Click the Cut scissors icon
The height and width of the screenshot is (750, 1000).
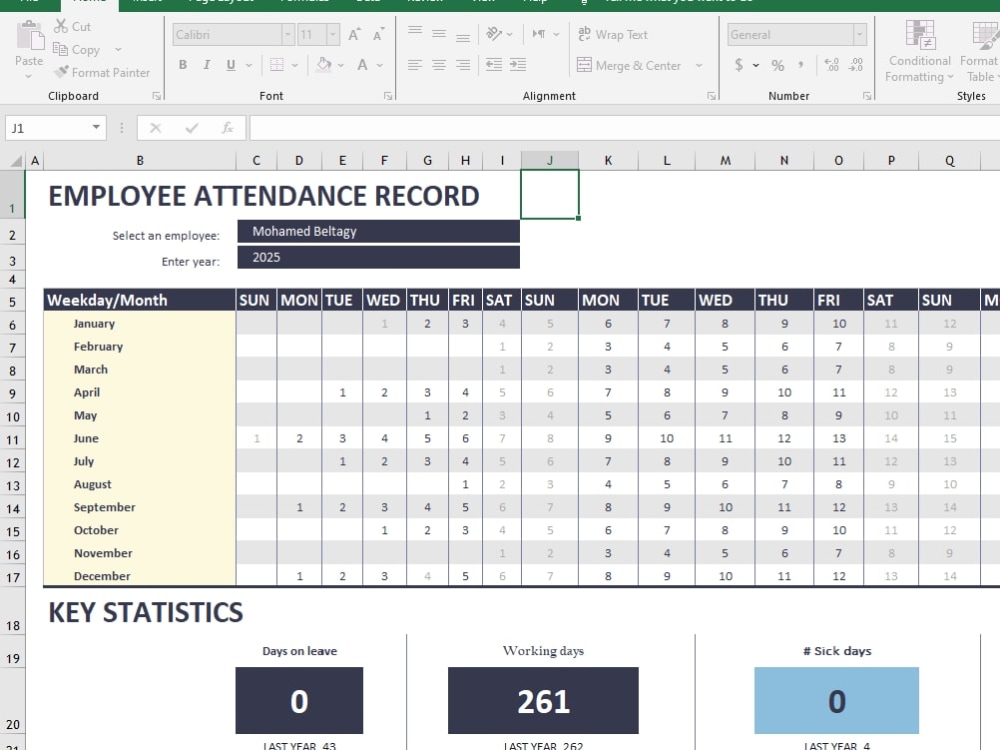tap(61, 26)
